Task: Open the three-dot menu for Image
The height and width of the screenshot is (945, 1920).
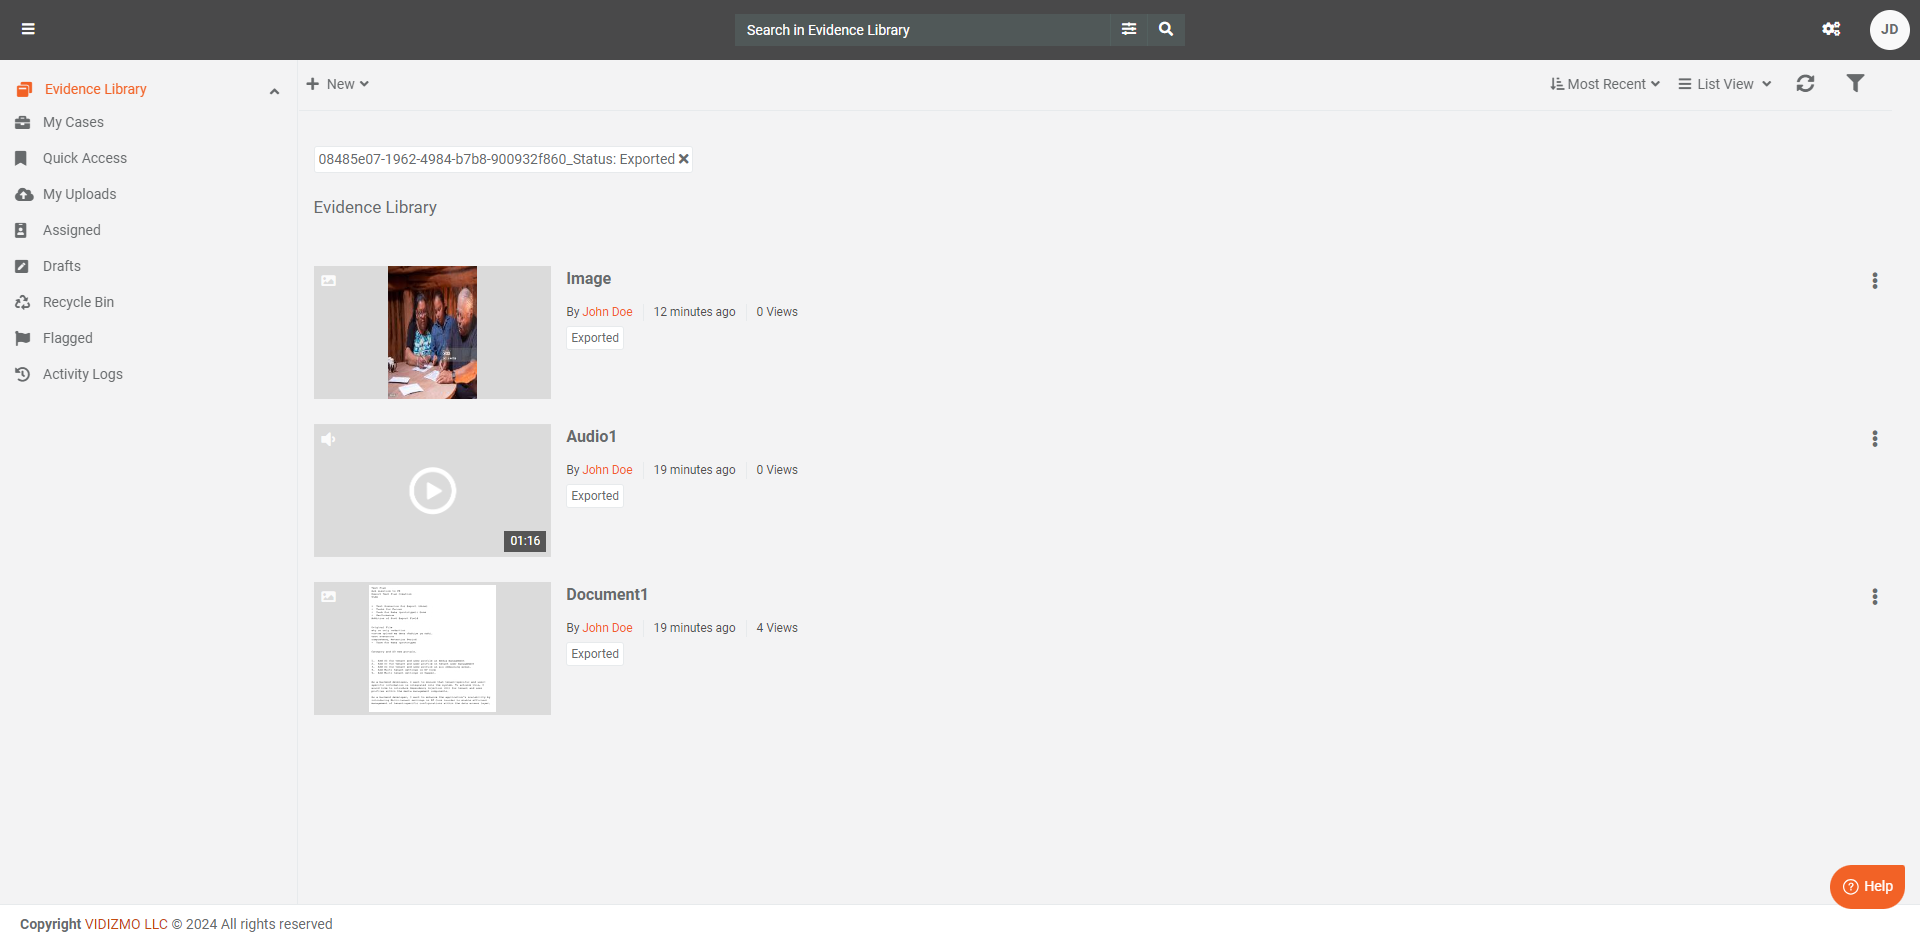Action: click(1875, 281)
